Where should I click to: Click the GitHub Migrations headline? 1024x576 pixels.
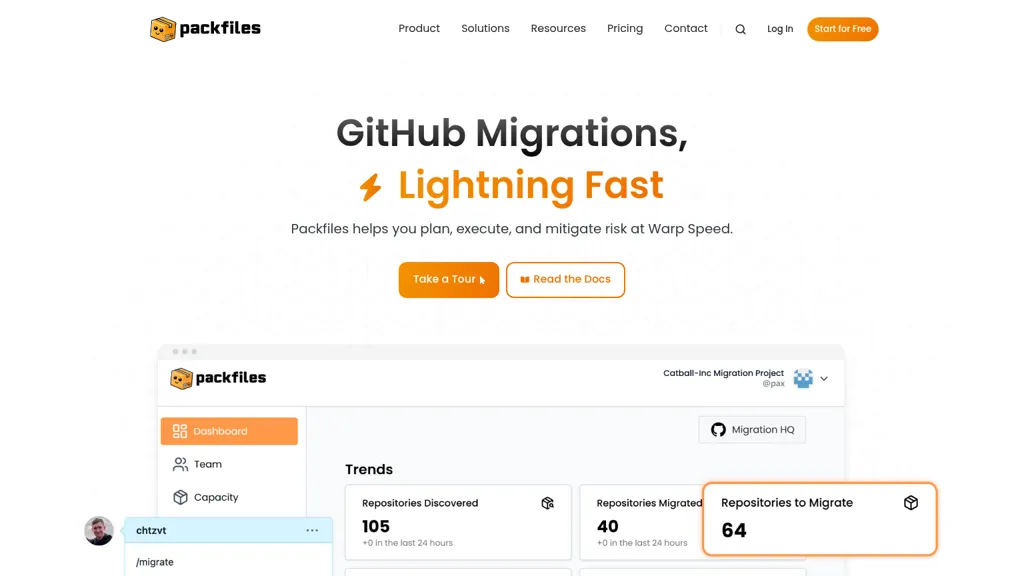pyautogui.click(x=512, y=133)
